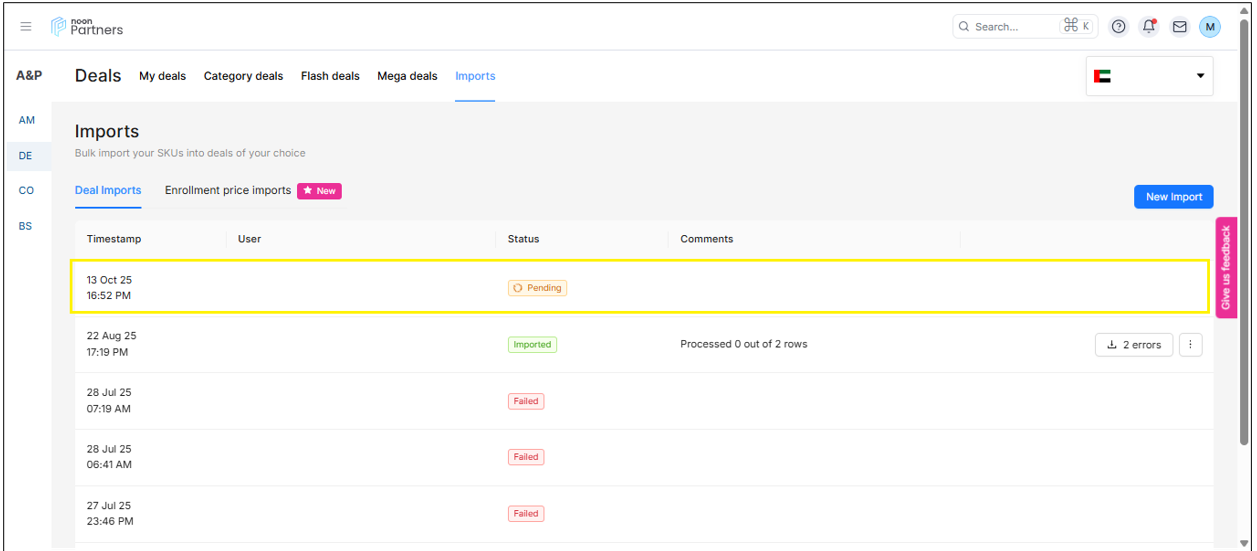Switch to the My deals tab

tap(162, 76)
